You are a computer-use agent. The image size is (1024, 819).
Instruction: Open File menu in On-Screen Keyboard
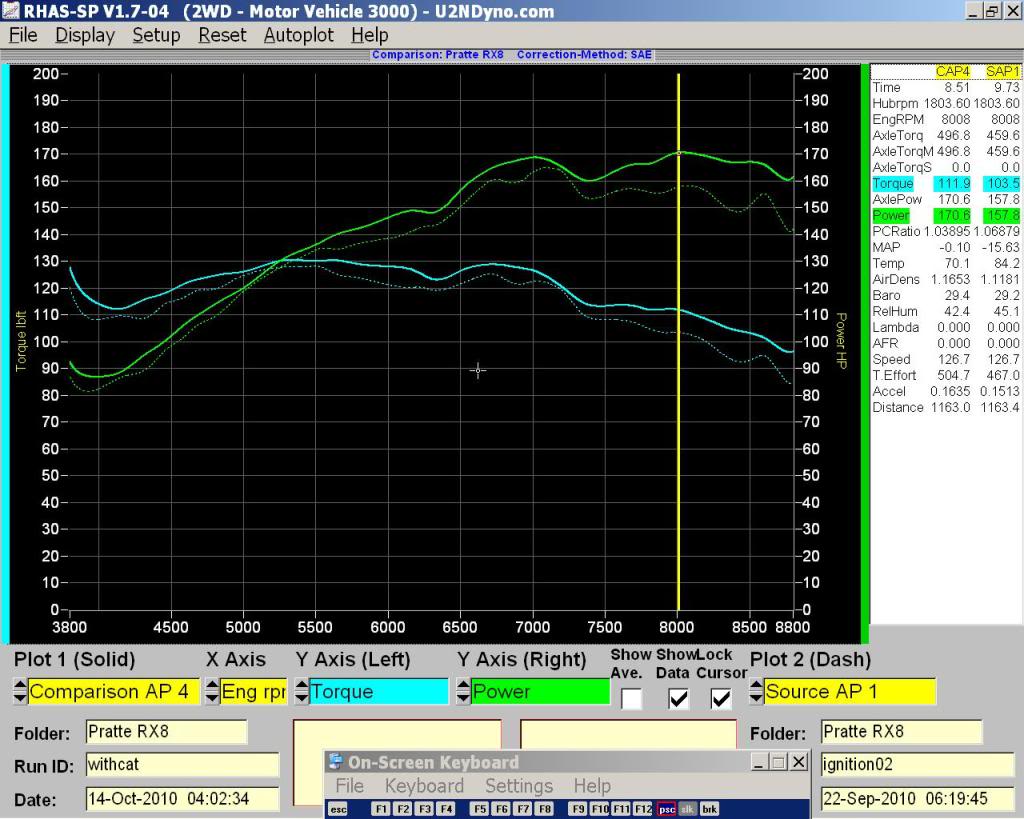click(x=349, y=785)
